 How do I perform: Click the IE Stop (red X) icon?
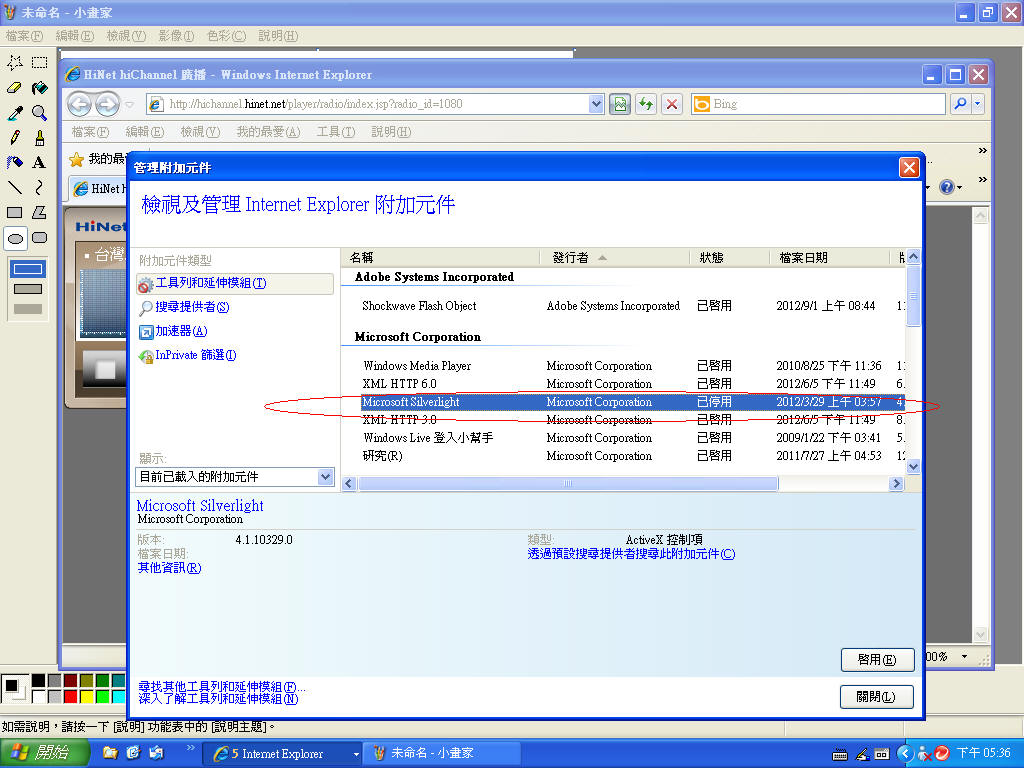[672, 104]
